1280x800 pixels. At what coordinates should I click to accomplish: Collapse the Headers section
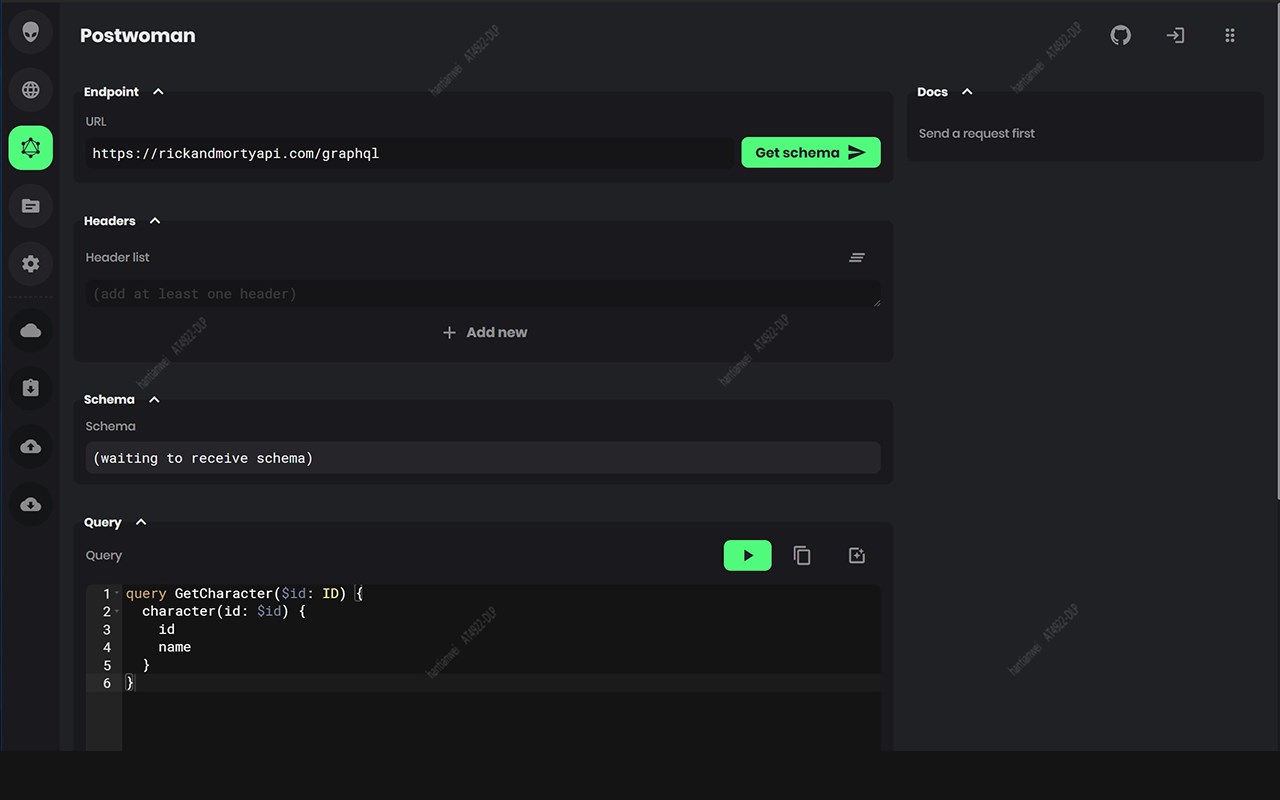point(154,221)
